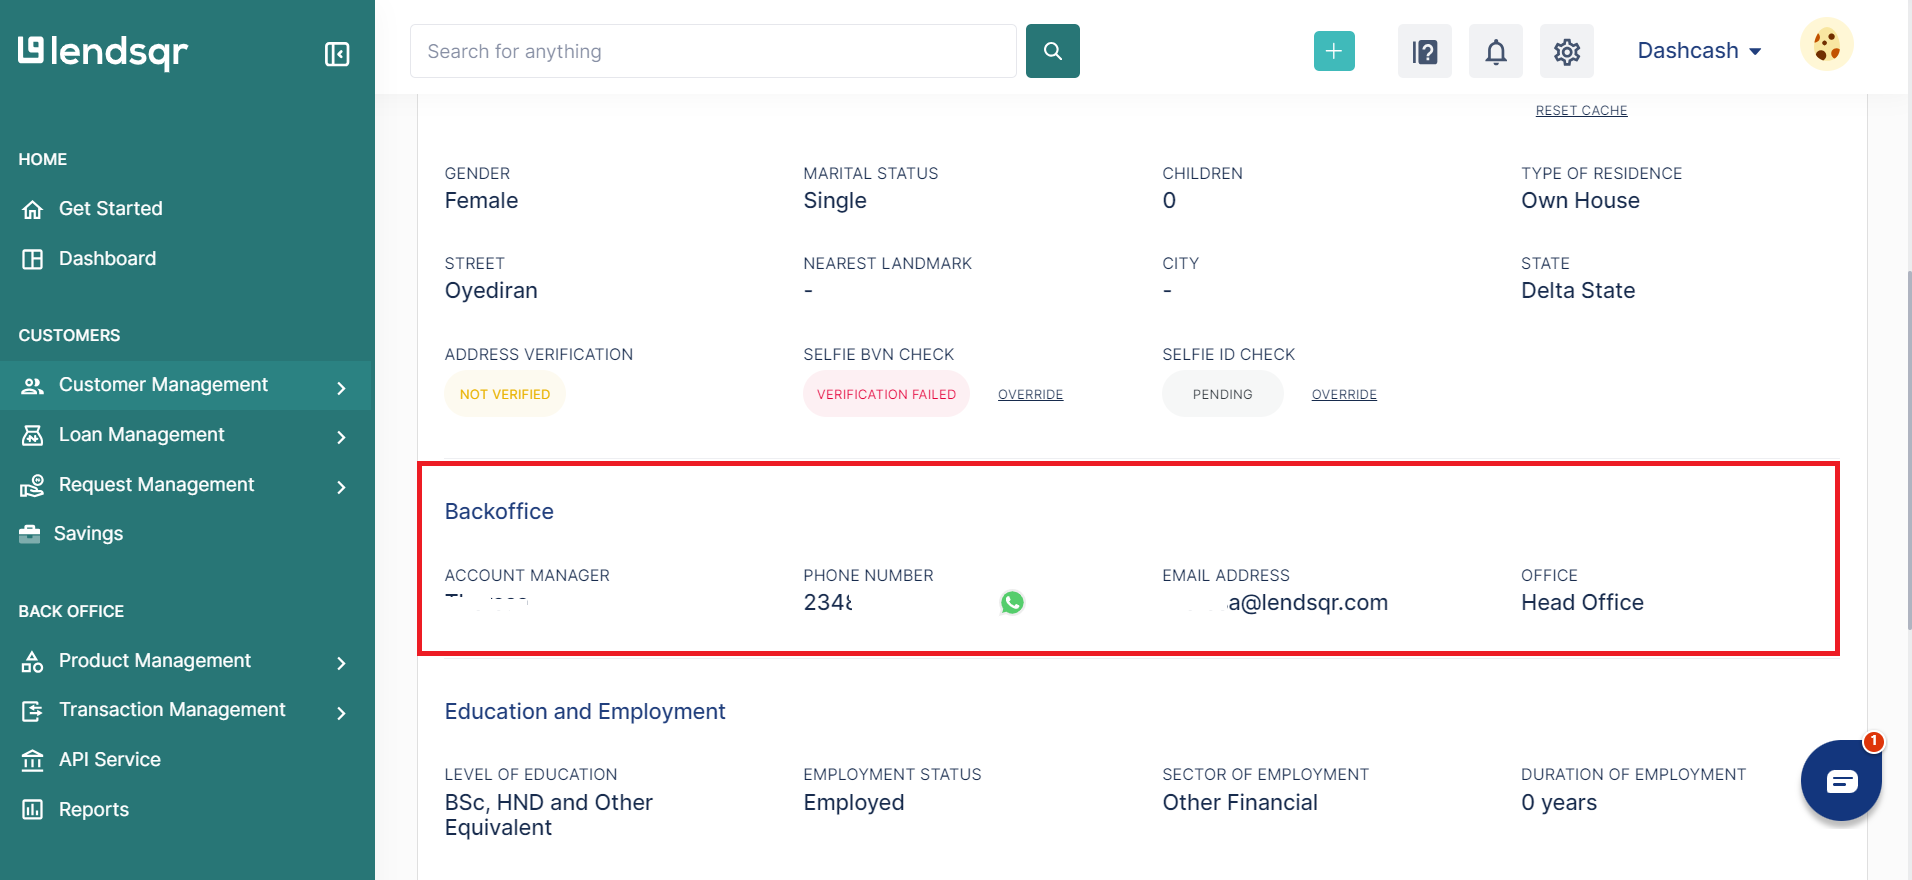Click the API Service bank icon
Screen dimensions: 1912x880
click(x=33, y=760)
